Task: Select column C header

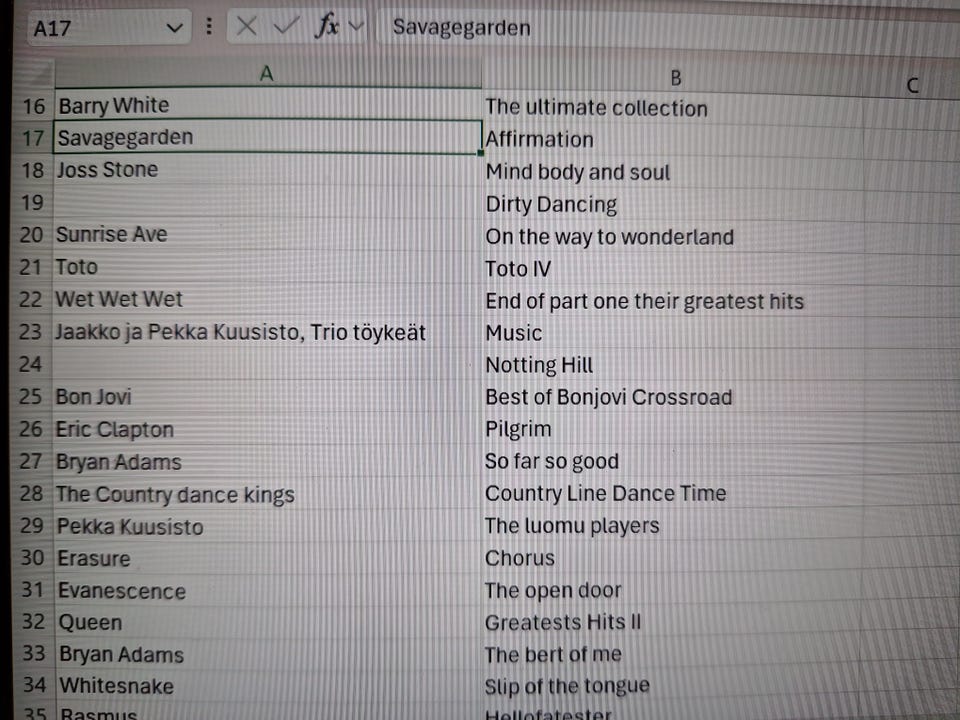Action: [912, 85]
